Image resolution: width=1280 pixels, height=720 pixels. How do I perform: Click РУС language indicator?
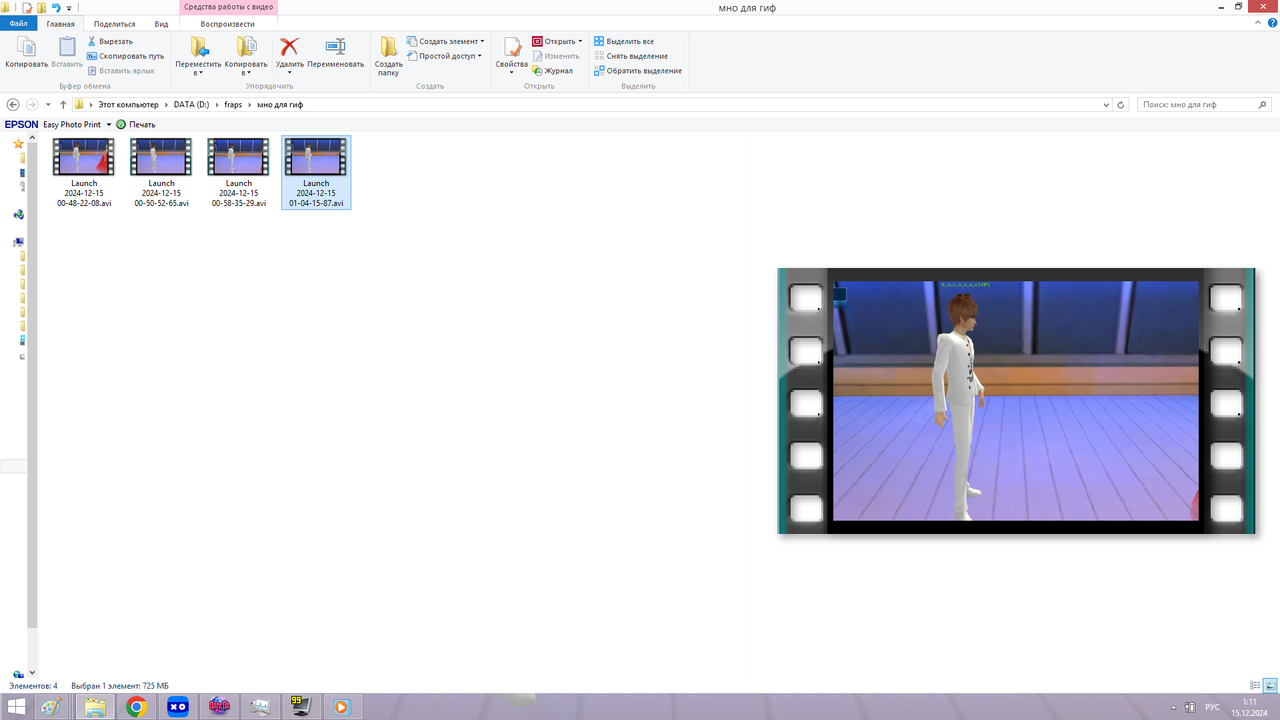[1212, 707]
